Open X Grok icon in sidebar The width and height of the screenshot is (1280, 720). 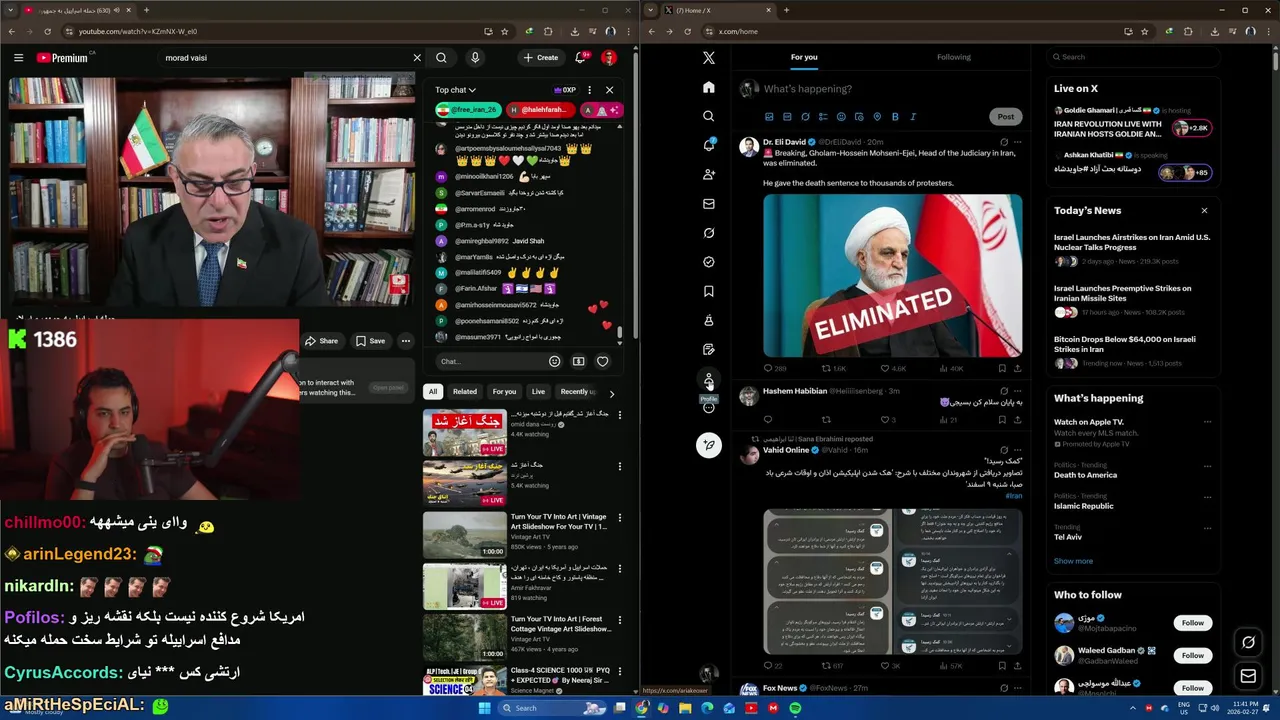709,232
